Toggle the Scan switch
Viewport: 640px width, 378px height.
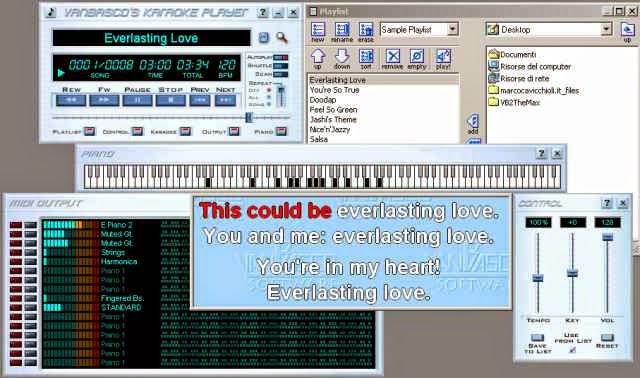coord(280,74)
